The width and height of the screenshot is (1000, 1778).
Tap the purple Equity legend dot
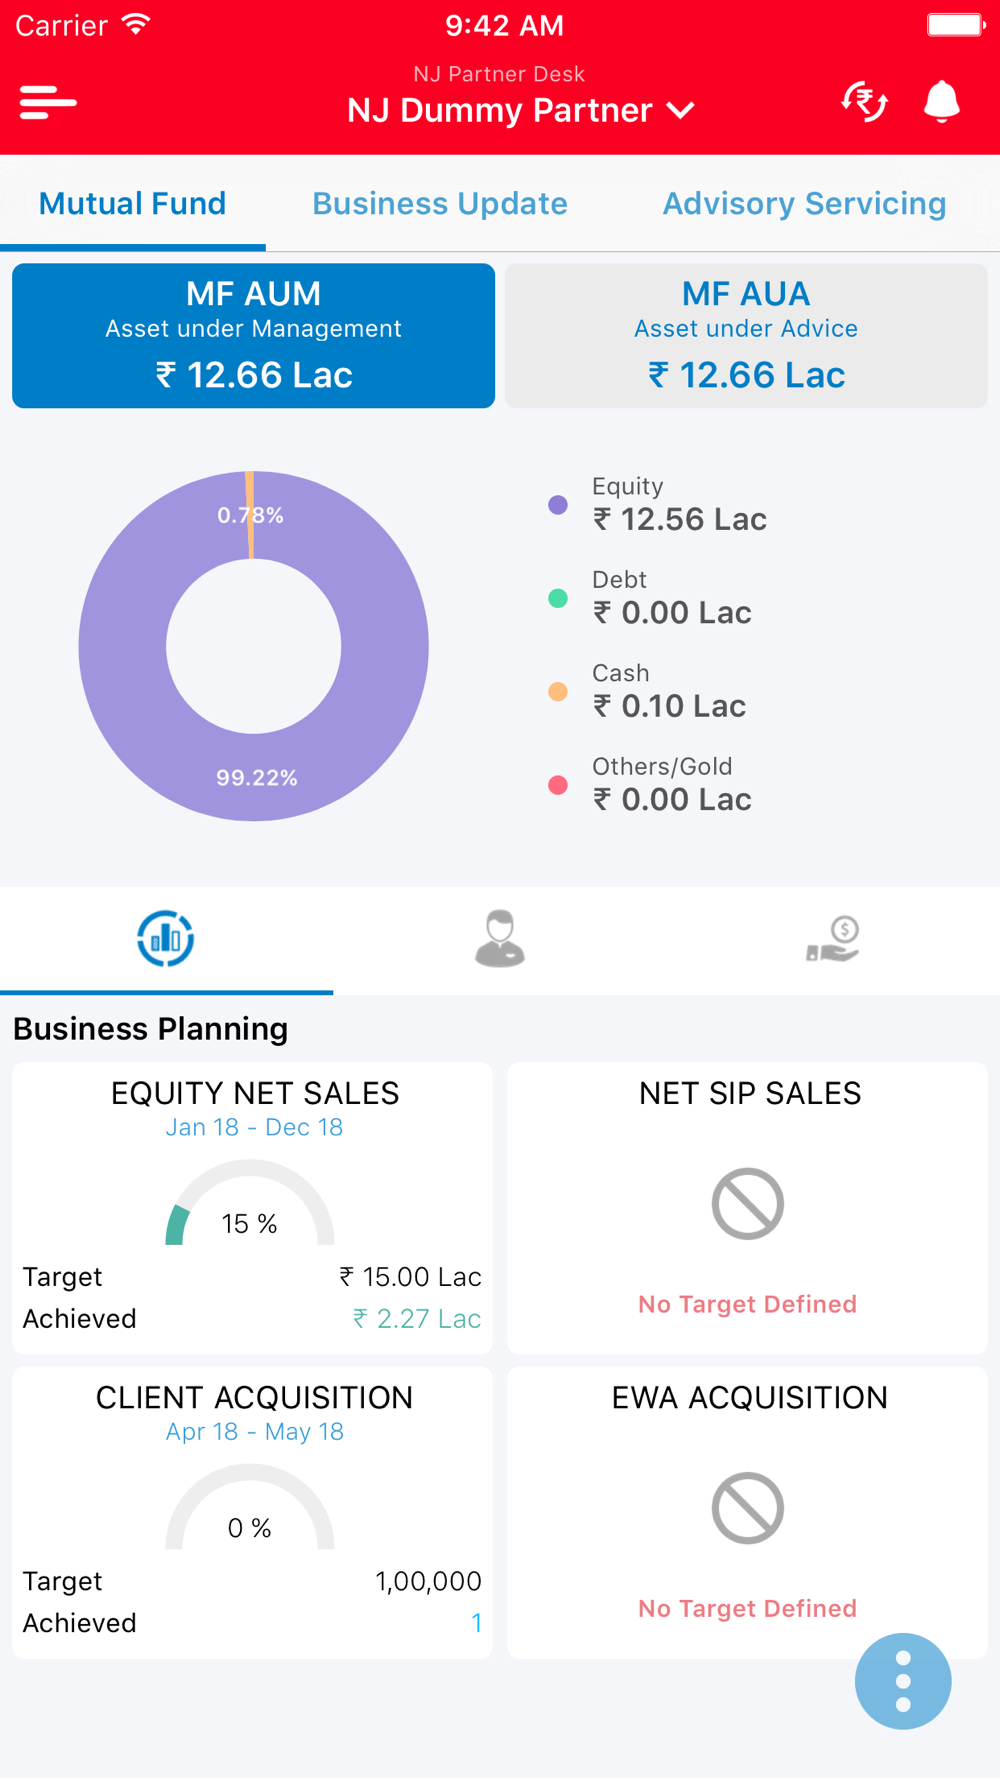558,505
